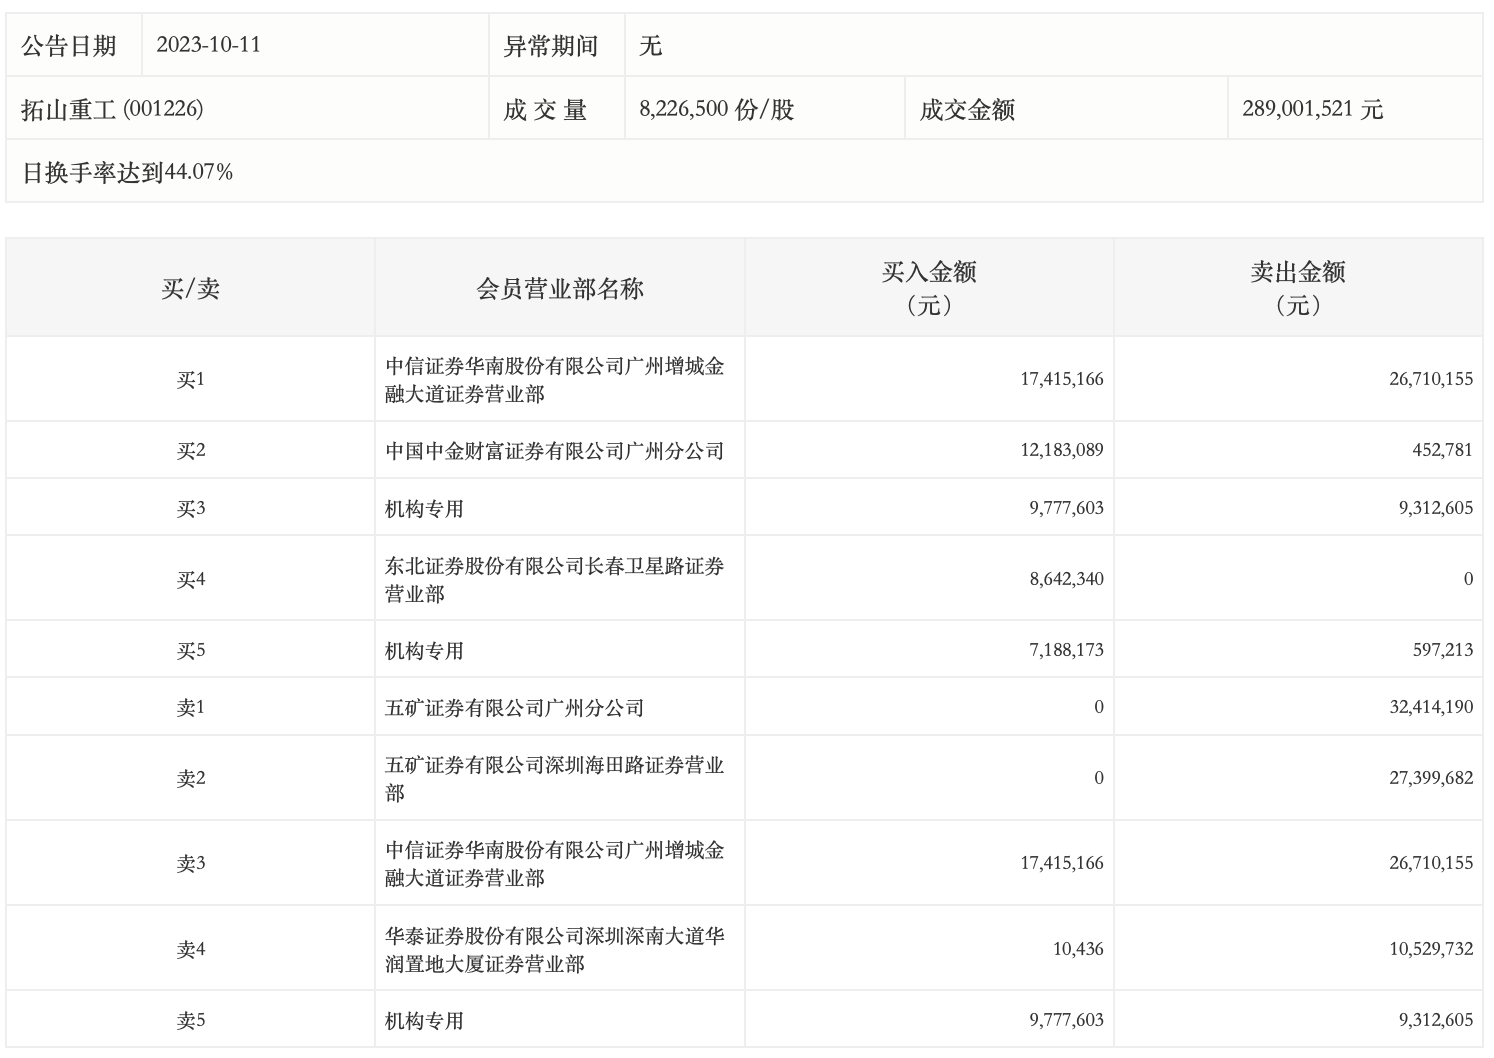
Task: Click the buy amount 12,183,089
Action: (x=1061, y=450)
